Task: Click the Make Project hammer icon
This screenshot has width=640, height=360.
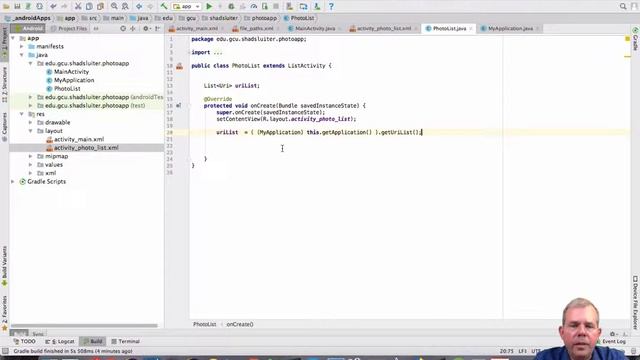Action: (x=164, y=7)
